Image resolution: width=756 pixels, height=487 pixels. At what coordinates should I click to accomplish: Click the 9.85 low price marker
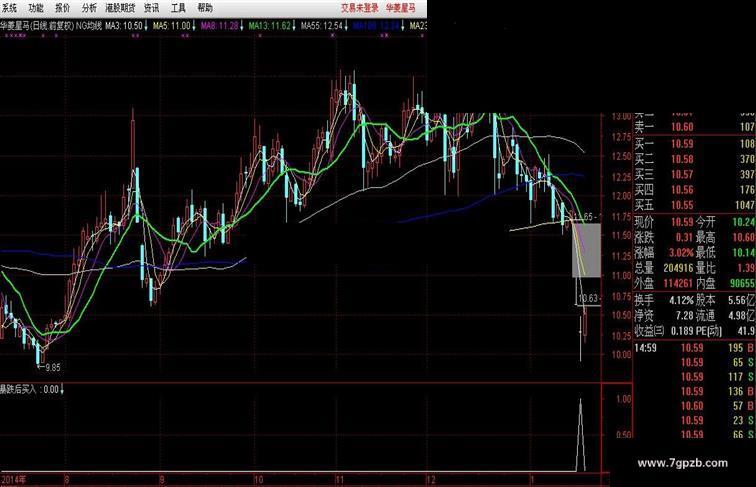pyautogui.click(x=53, y=367)
